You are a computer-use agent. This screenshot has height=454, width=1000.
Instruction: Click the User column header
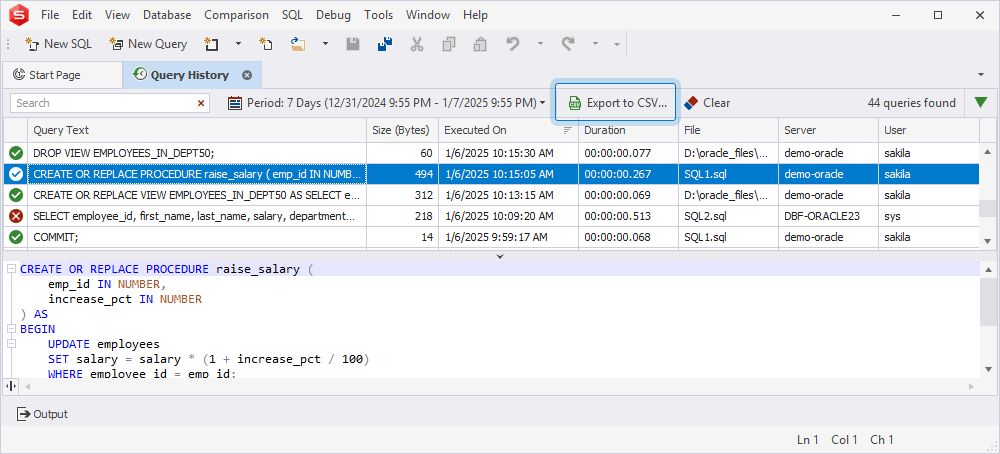coord(929,130)
